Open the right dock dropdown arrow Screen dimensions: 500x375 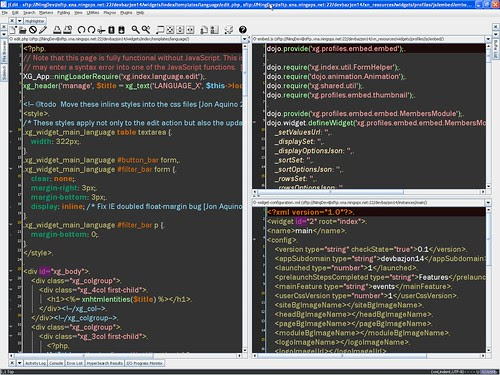[x=495, y=34]
